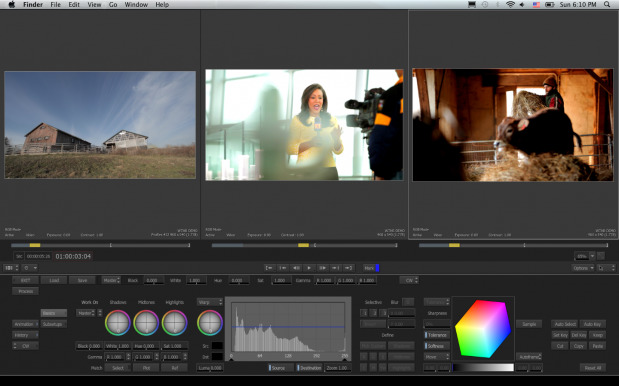Click the tool icon right of Options
Screen dimensions: 619x386
coord(606,268)
